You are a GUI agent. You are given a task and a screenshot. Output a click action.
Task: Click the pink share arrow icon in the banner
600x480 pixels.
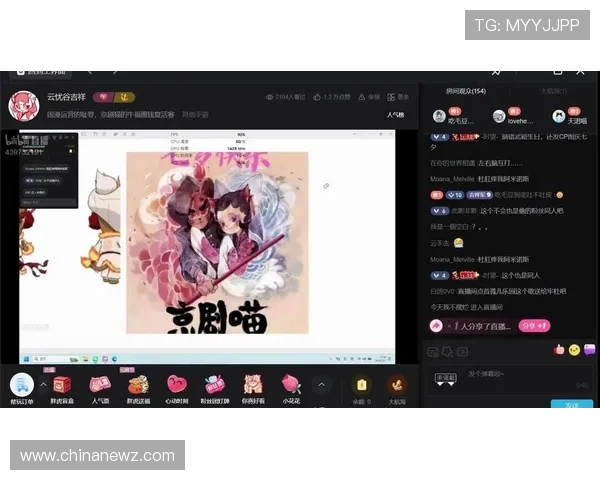point(436,326)
